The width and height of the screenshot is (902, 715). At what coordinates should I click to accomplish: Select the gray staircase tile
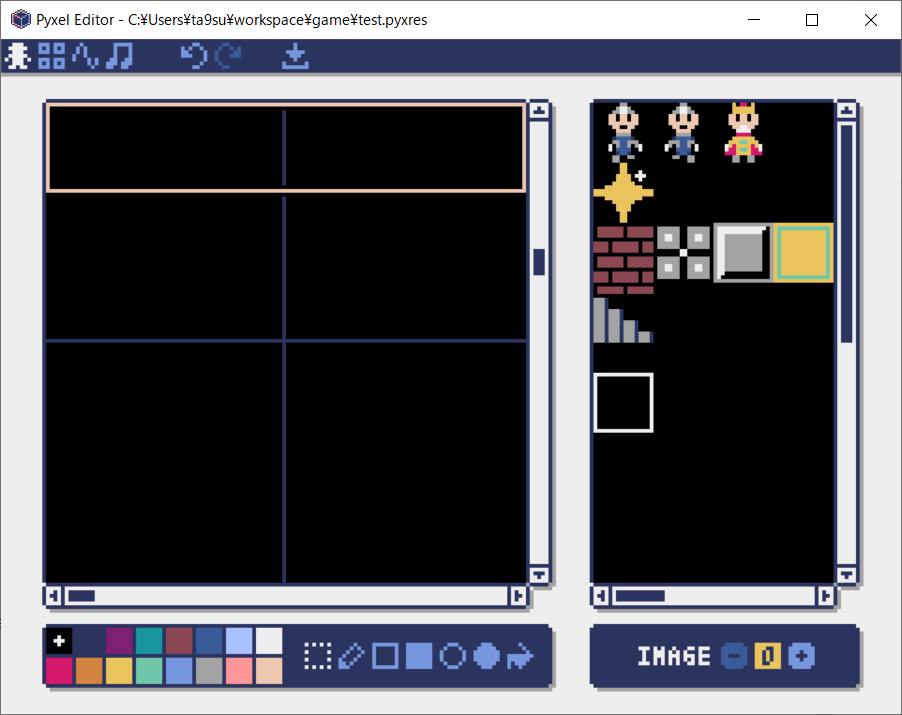624,320
